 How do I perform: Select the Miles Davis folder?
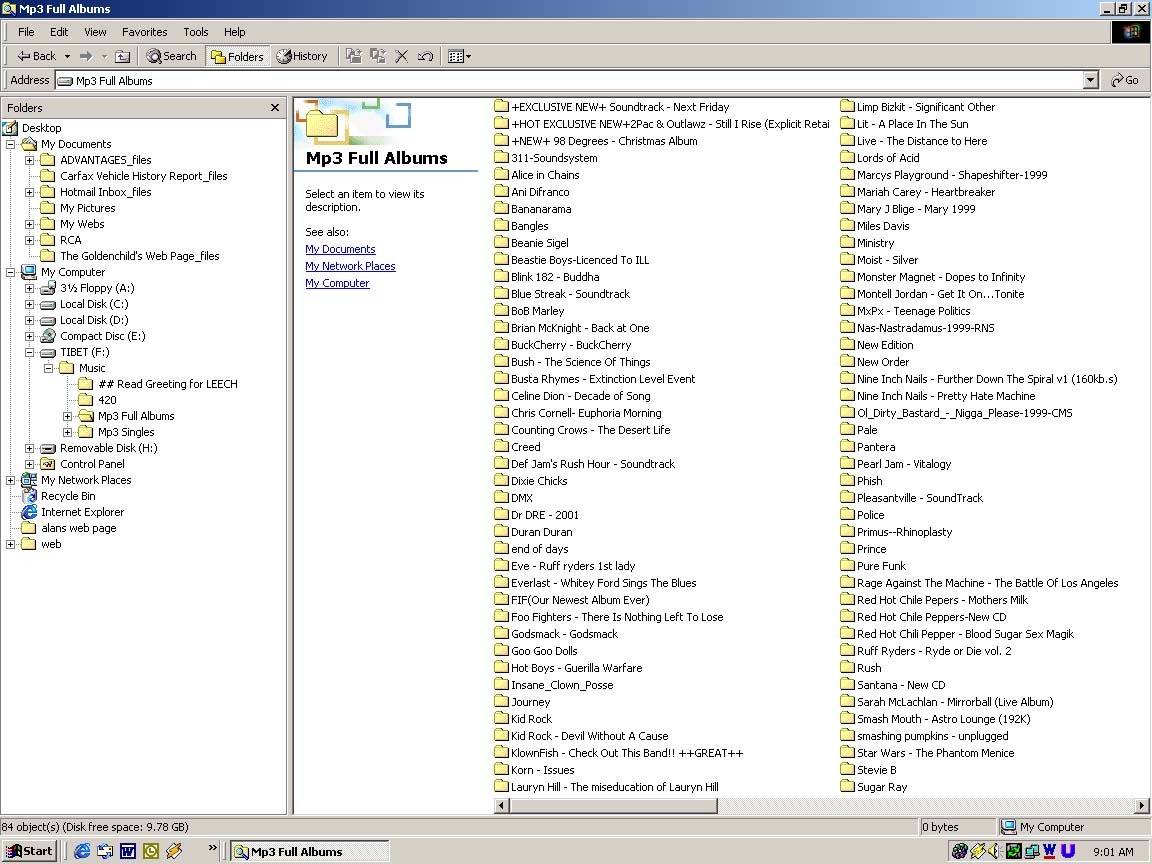[883, 226]
